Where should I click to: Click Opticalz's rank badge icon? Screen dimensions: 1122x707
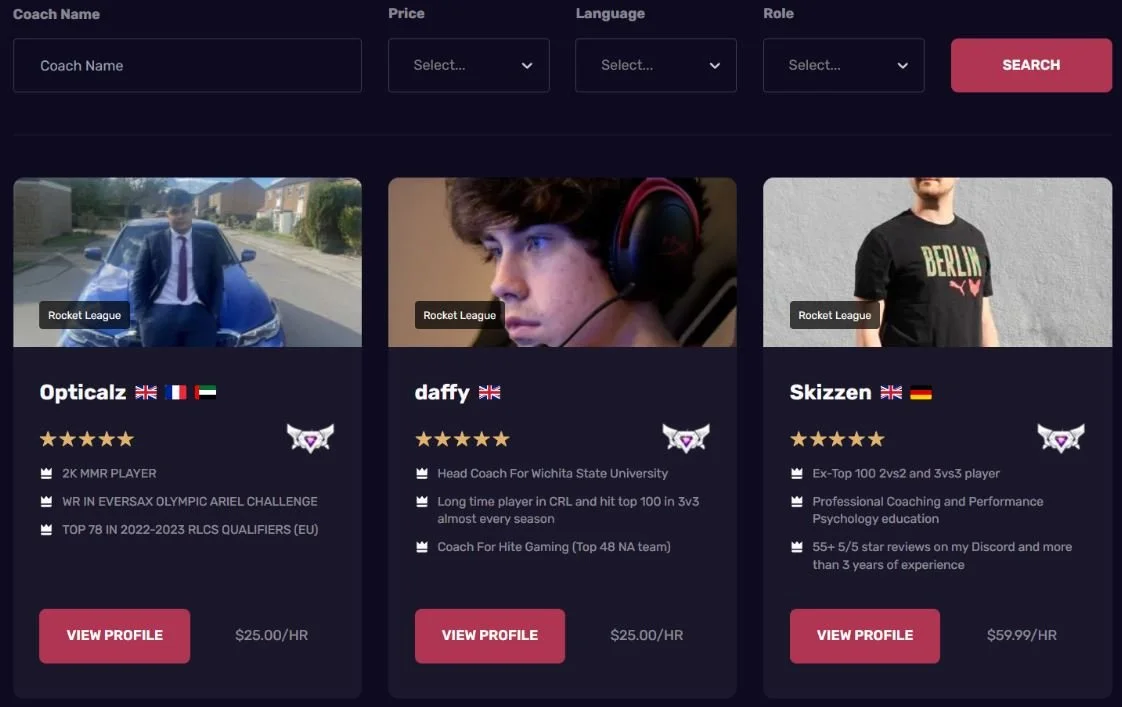point(310,438)
